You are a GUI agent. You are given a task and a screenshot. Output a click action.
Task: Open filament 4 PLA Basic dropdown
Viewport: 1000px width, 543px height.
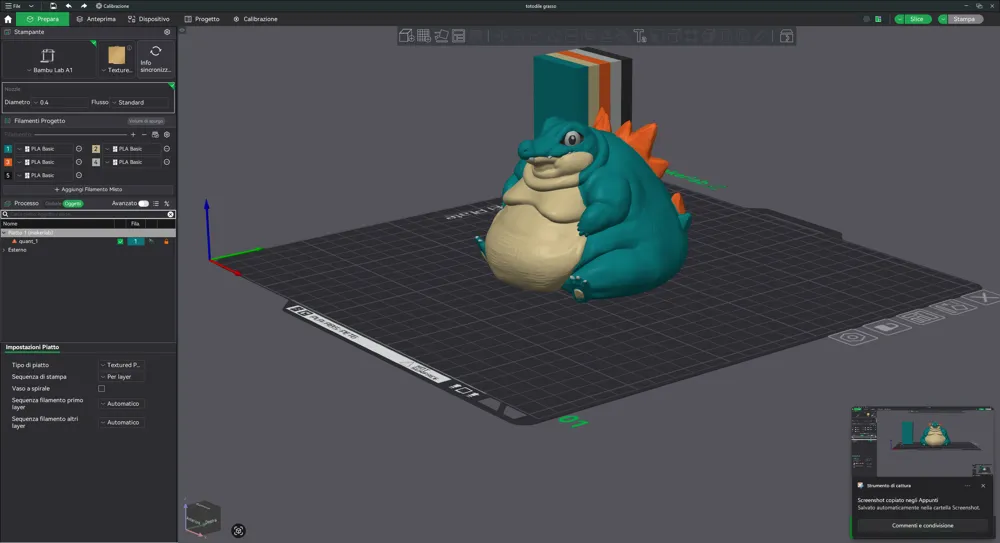pos(132,162)
